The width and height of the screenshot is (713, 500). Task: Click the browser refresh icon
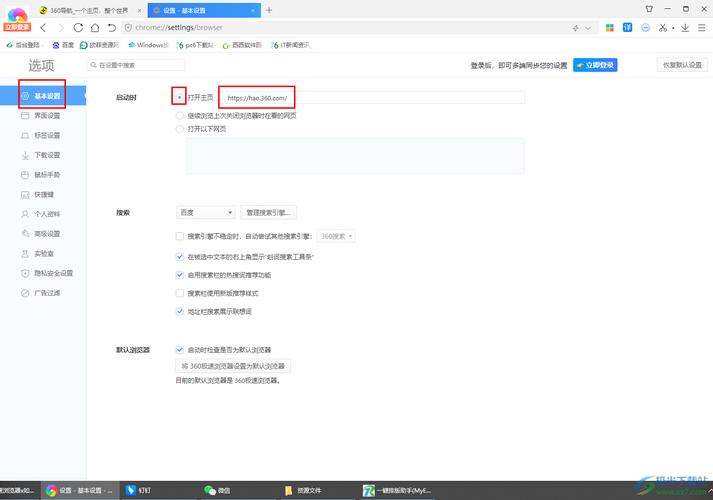coord(78,27)
